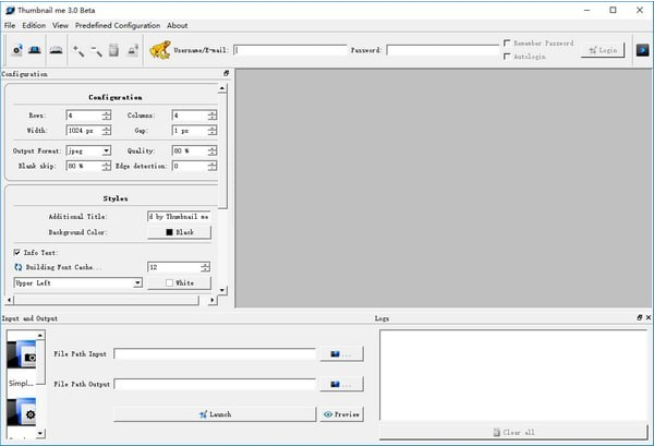
Task: Open the Predefined Configuration menu
Action: tap(117, 25)
